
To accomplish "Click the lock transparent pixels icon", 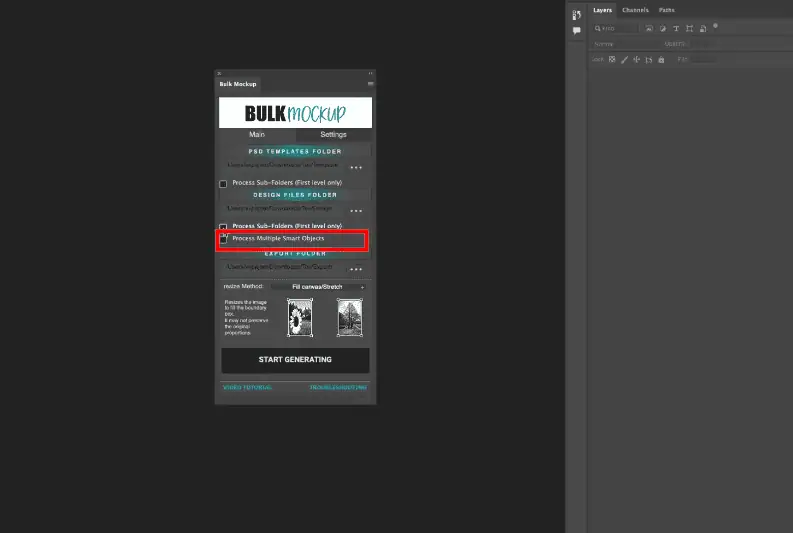I will coord(612,60).
